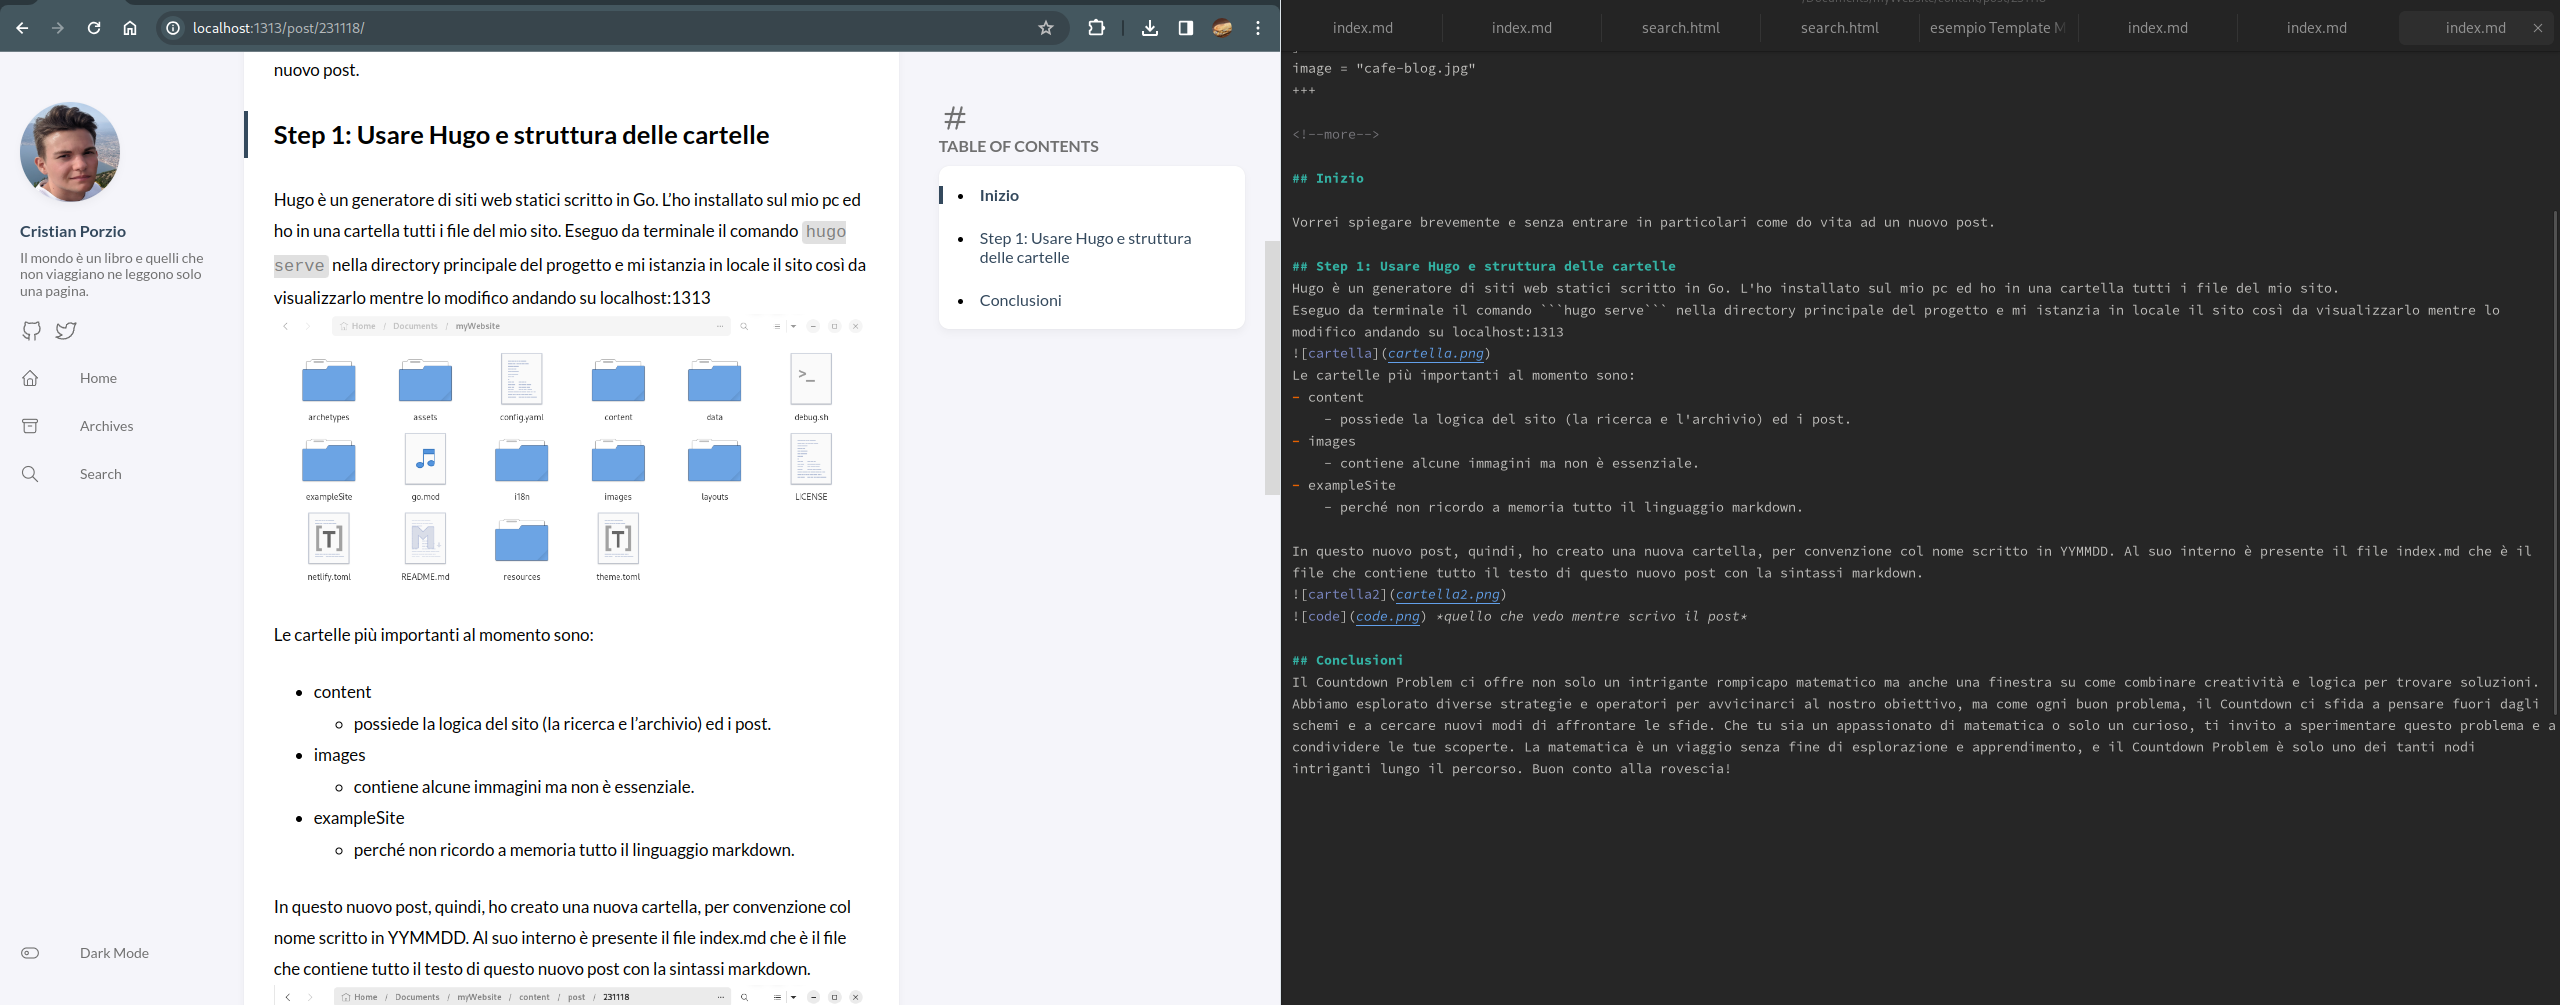Open the browser downloads icon
2560x1005 pixels.
coord(1150,28)
